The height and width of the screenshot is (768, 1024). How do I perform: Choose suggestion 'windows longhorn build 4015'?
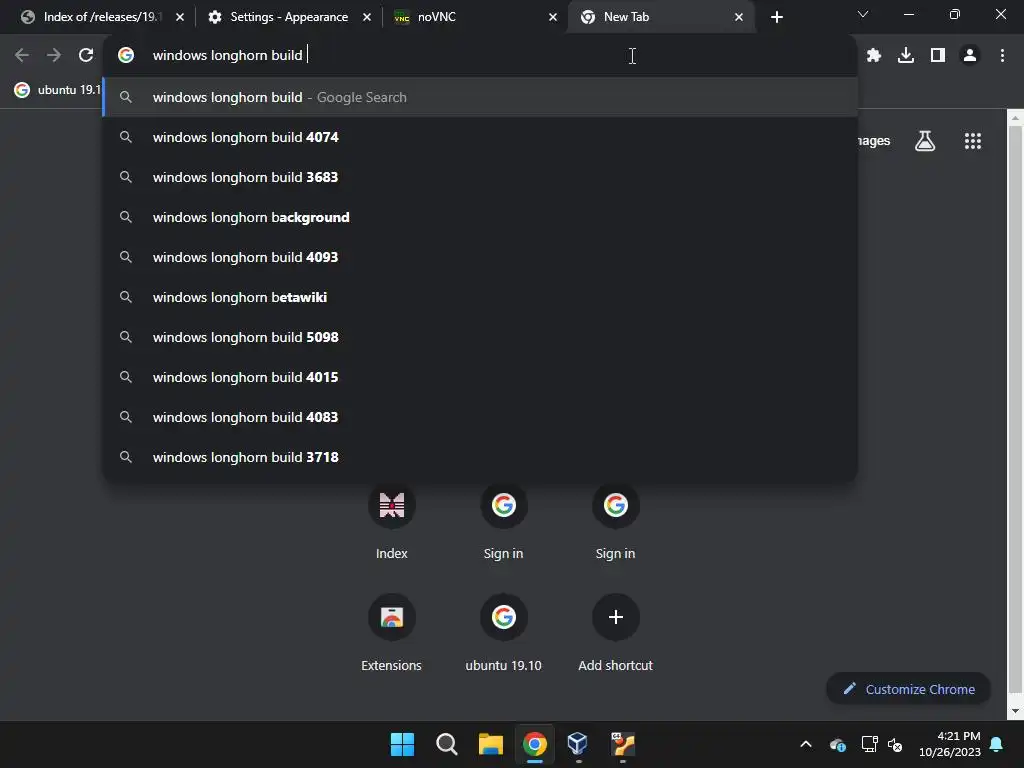click(x=481, y=377)
